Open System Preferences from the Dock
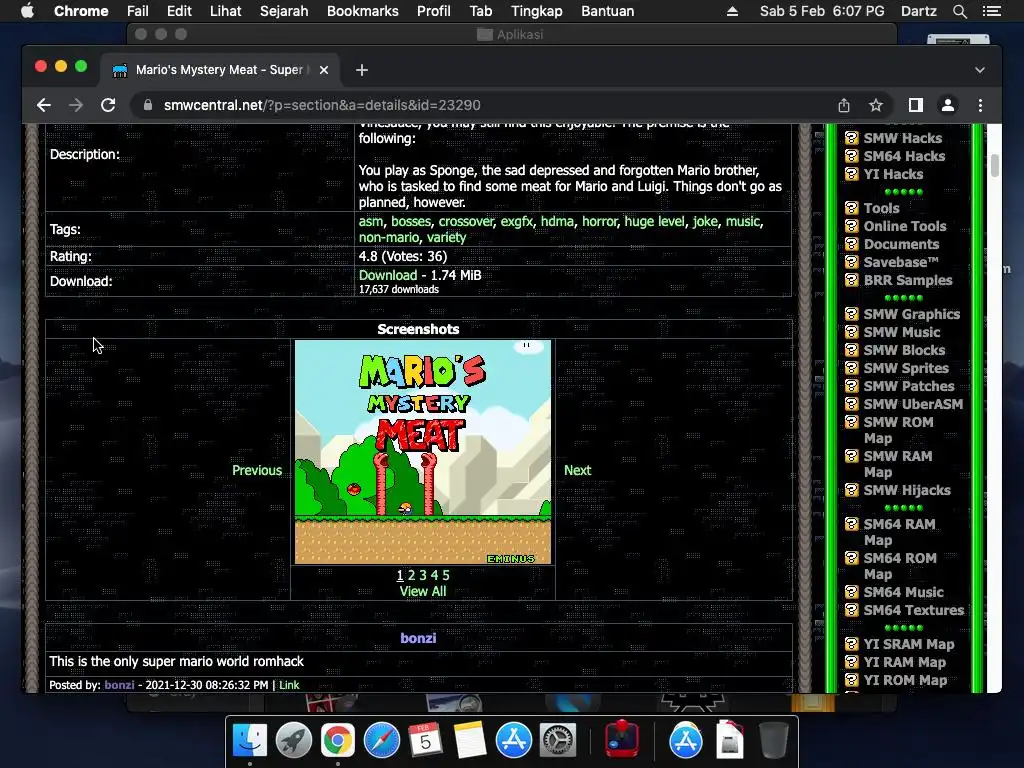The width and height of the screenshot is (1024, 768). tap(557, 741)
